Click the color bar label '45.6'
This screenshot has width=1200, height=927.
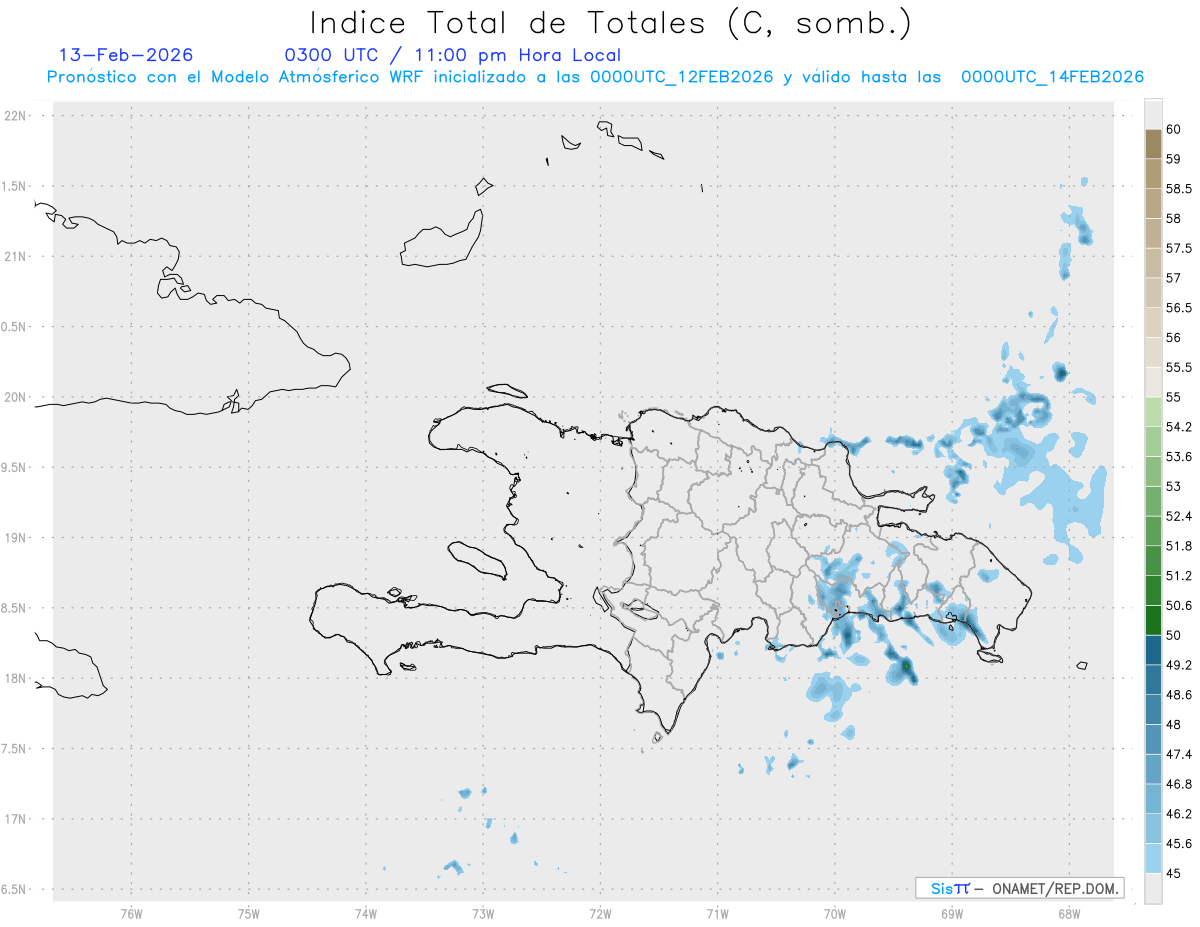point(1179,844)
